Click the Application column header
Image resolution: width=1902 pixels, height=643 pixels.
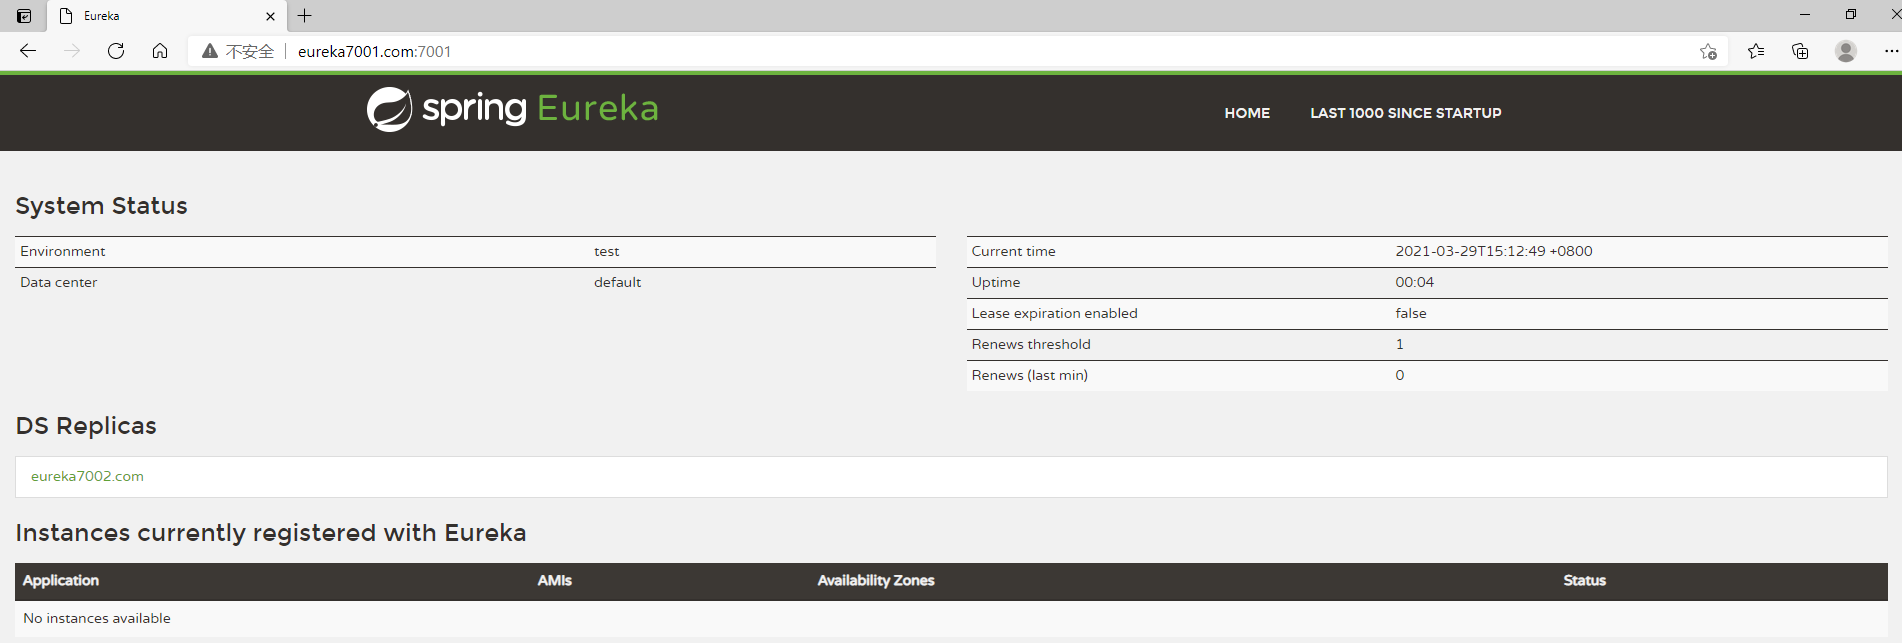(x=61, y=580)
